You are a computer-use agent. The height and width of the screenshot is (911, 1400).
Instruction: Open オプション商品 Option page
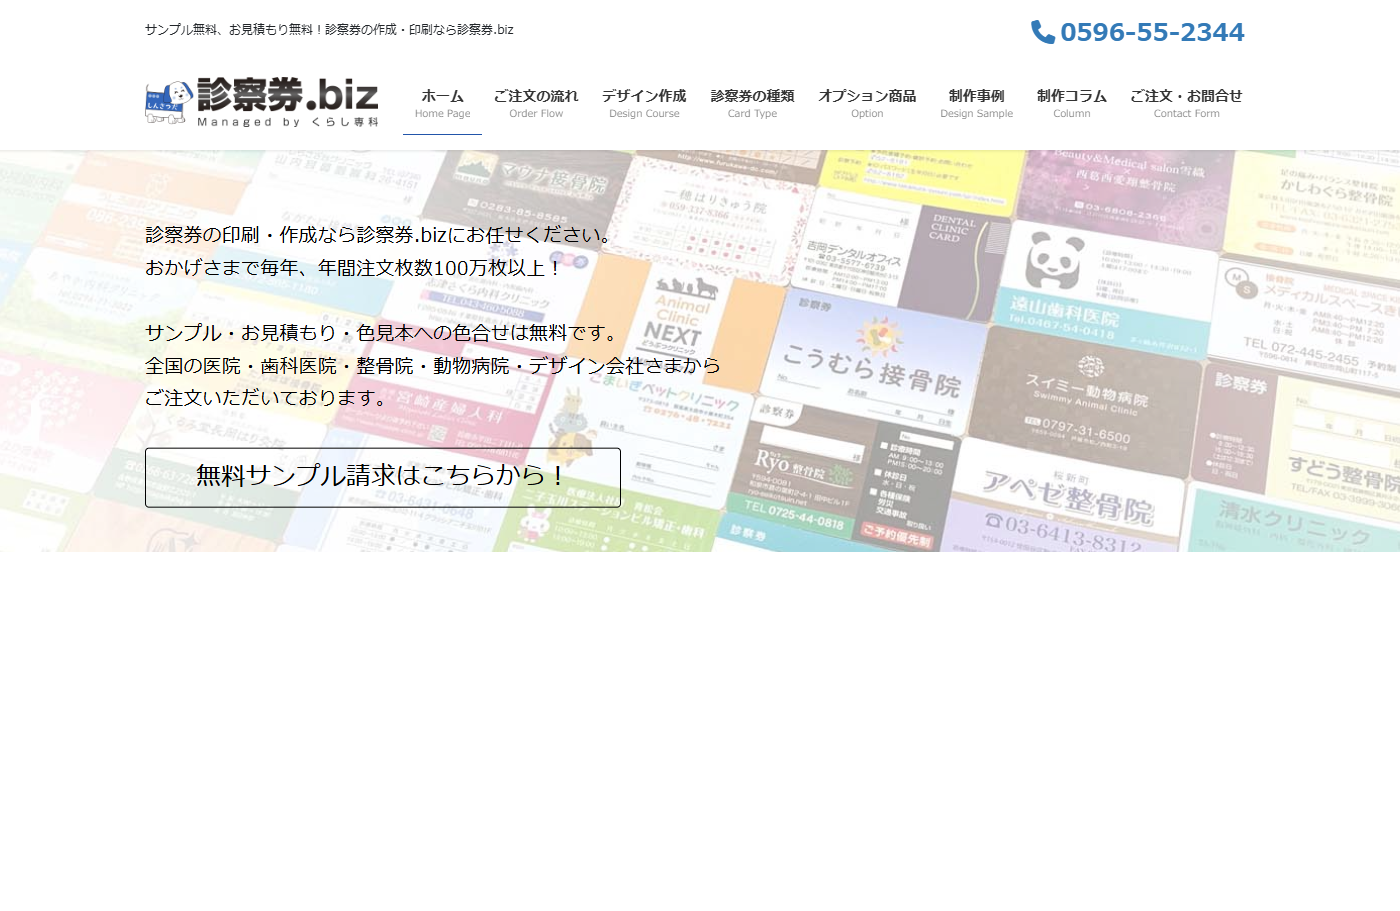(x=867, y=103)
